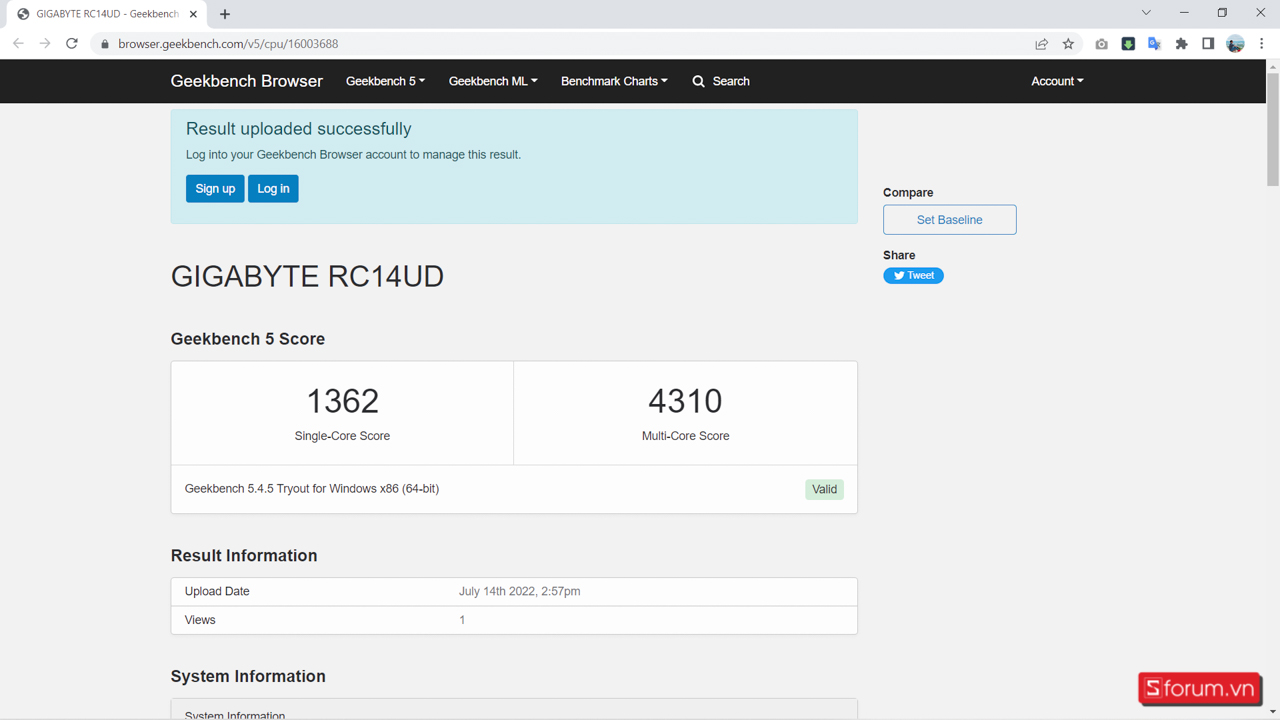Image resolution: width=1280 pixels, height=720 pixels.
Task: Open the Chrome profile avatar
Action: [1235, 44]
